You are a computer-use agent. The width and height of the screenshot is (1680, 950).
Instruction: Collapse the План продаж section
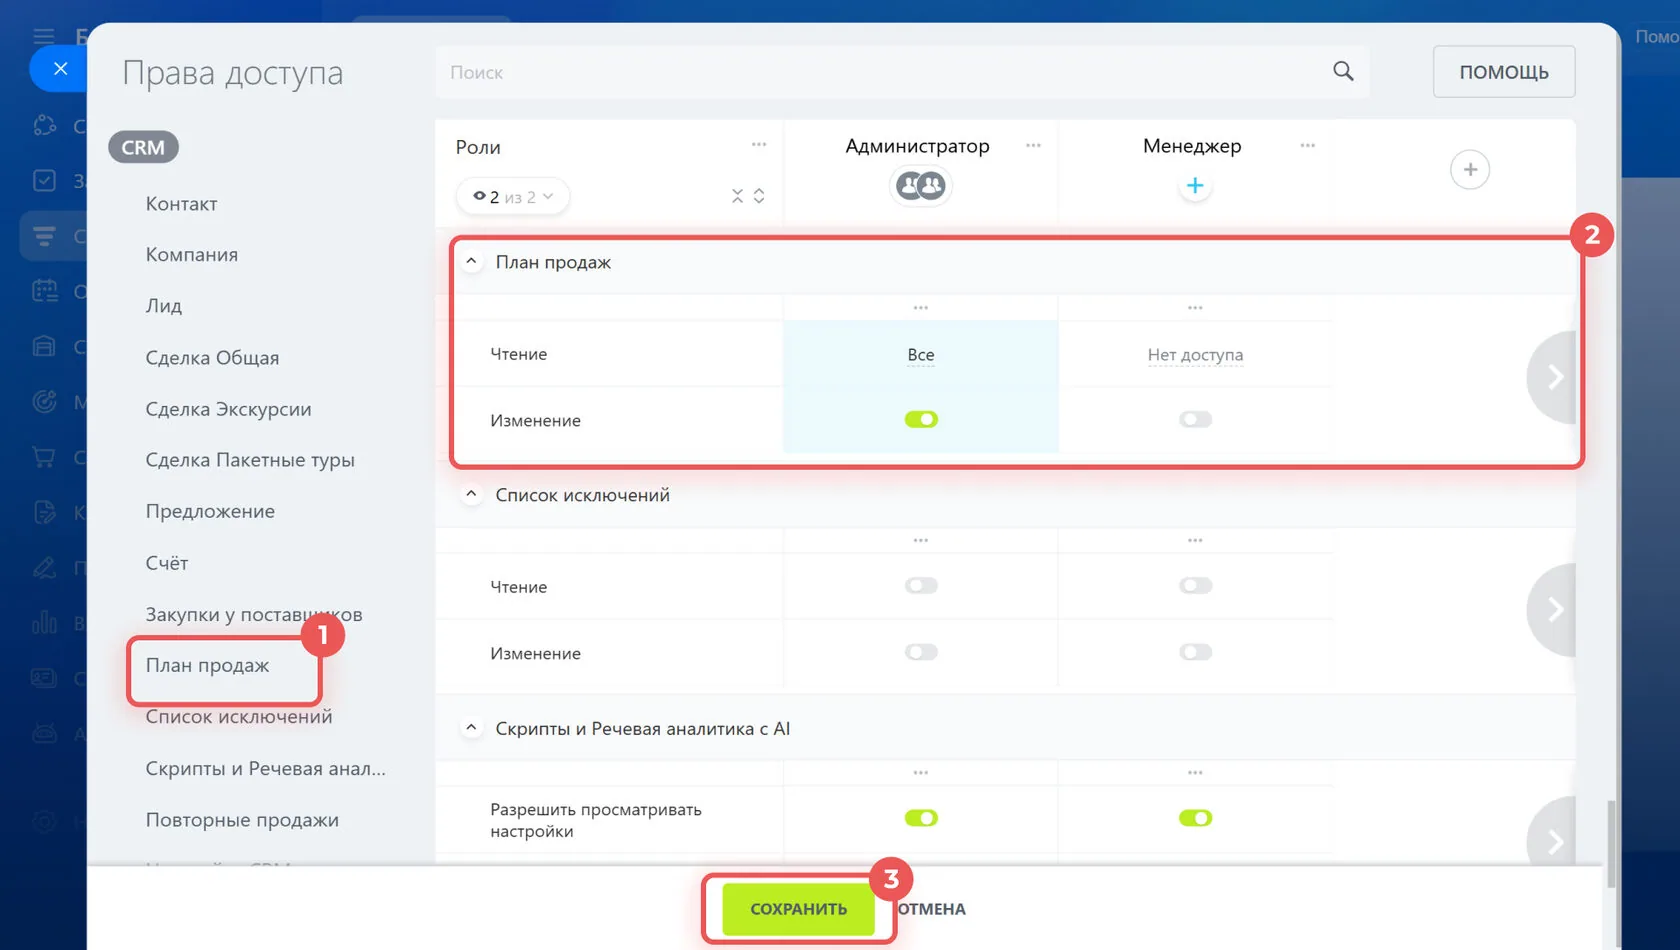pos(471,261)
